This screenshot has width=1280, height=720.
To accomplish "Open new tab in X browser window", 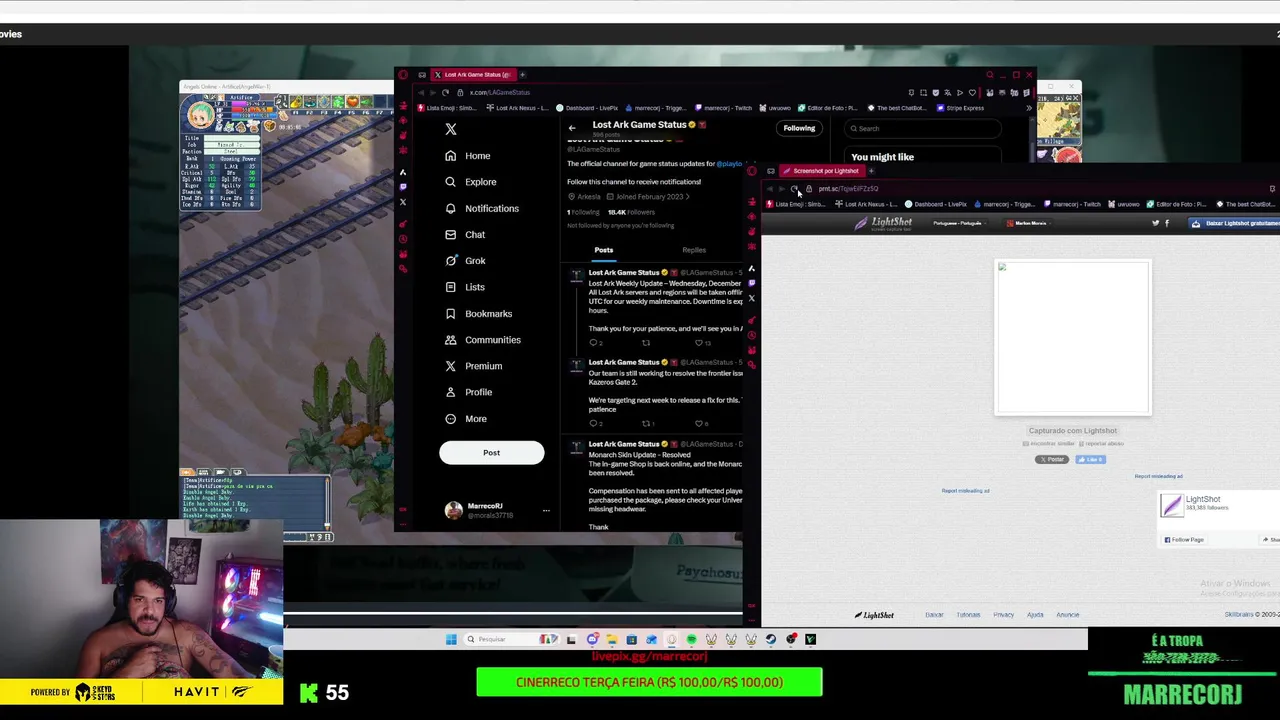I will 522,75.
